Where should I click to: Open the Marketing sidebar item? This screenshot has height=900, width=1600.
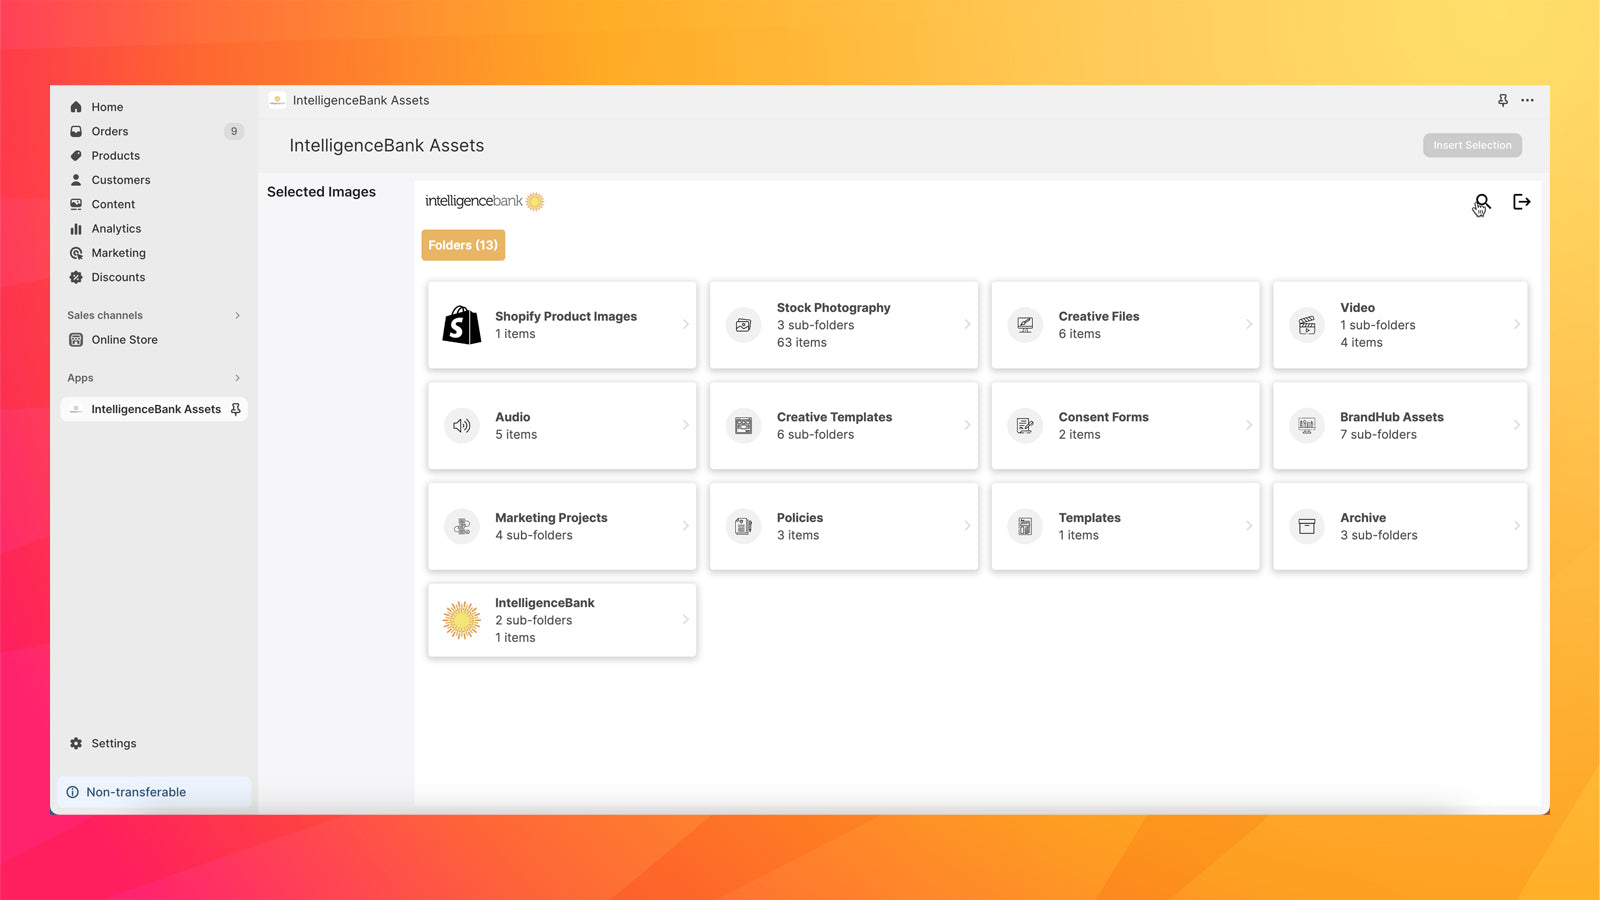point(118,253)
